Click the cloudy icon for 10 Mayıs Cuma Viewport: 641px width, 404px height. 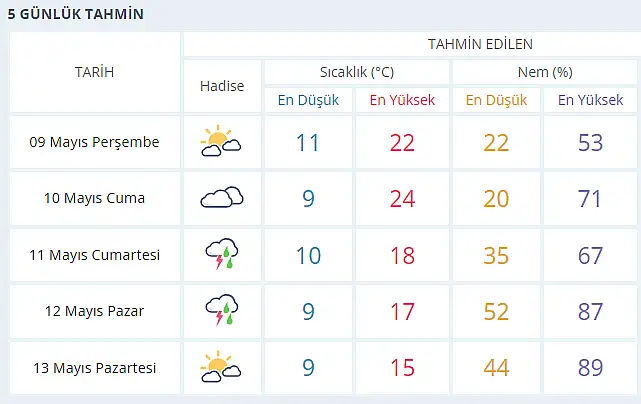221,198
